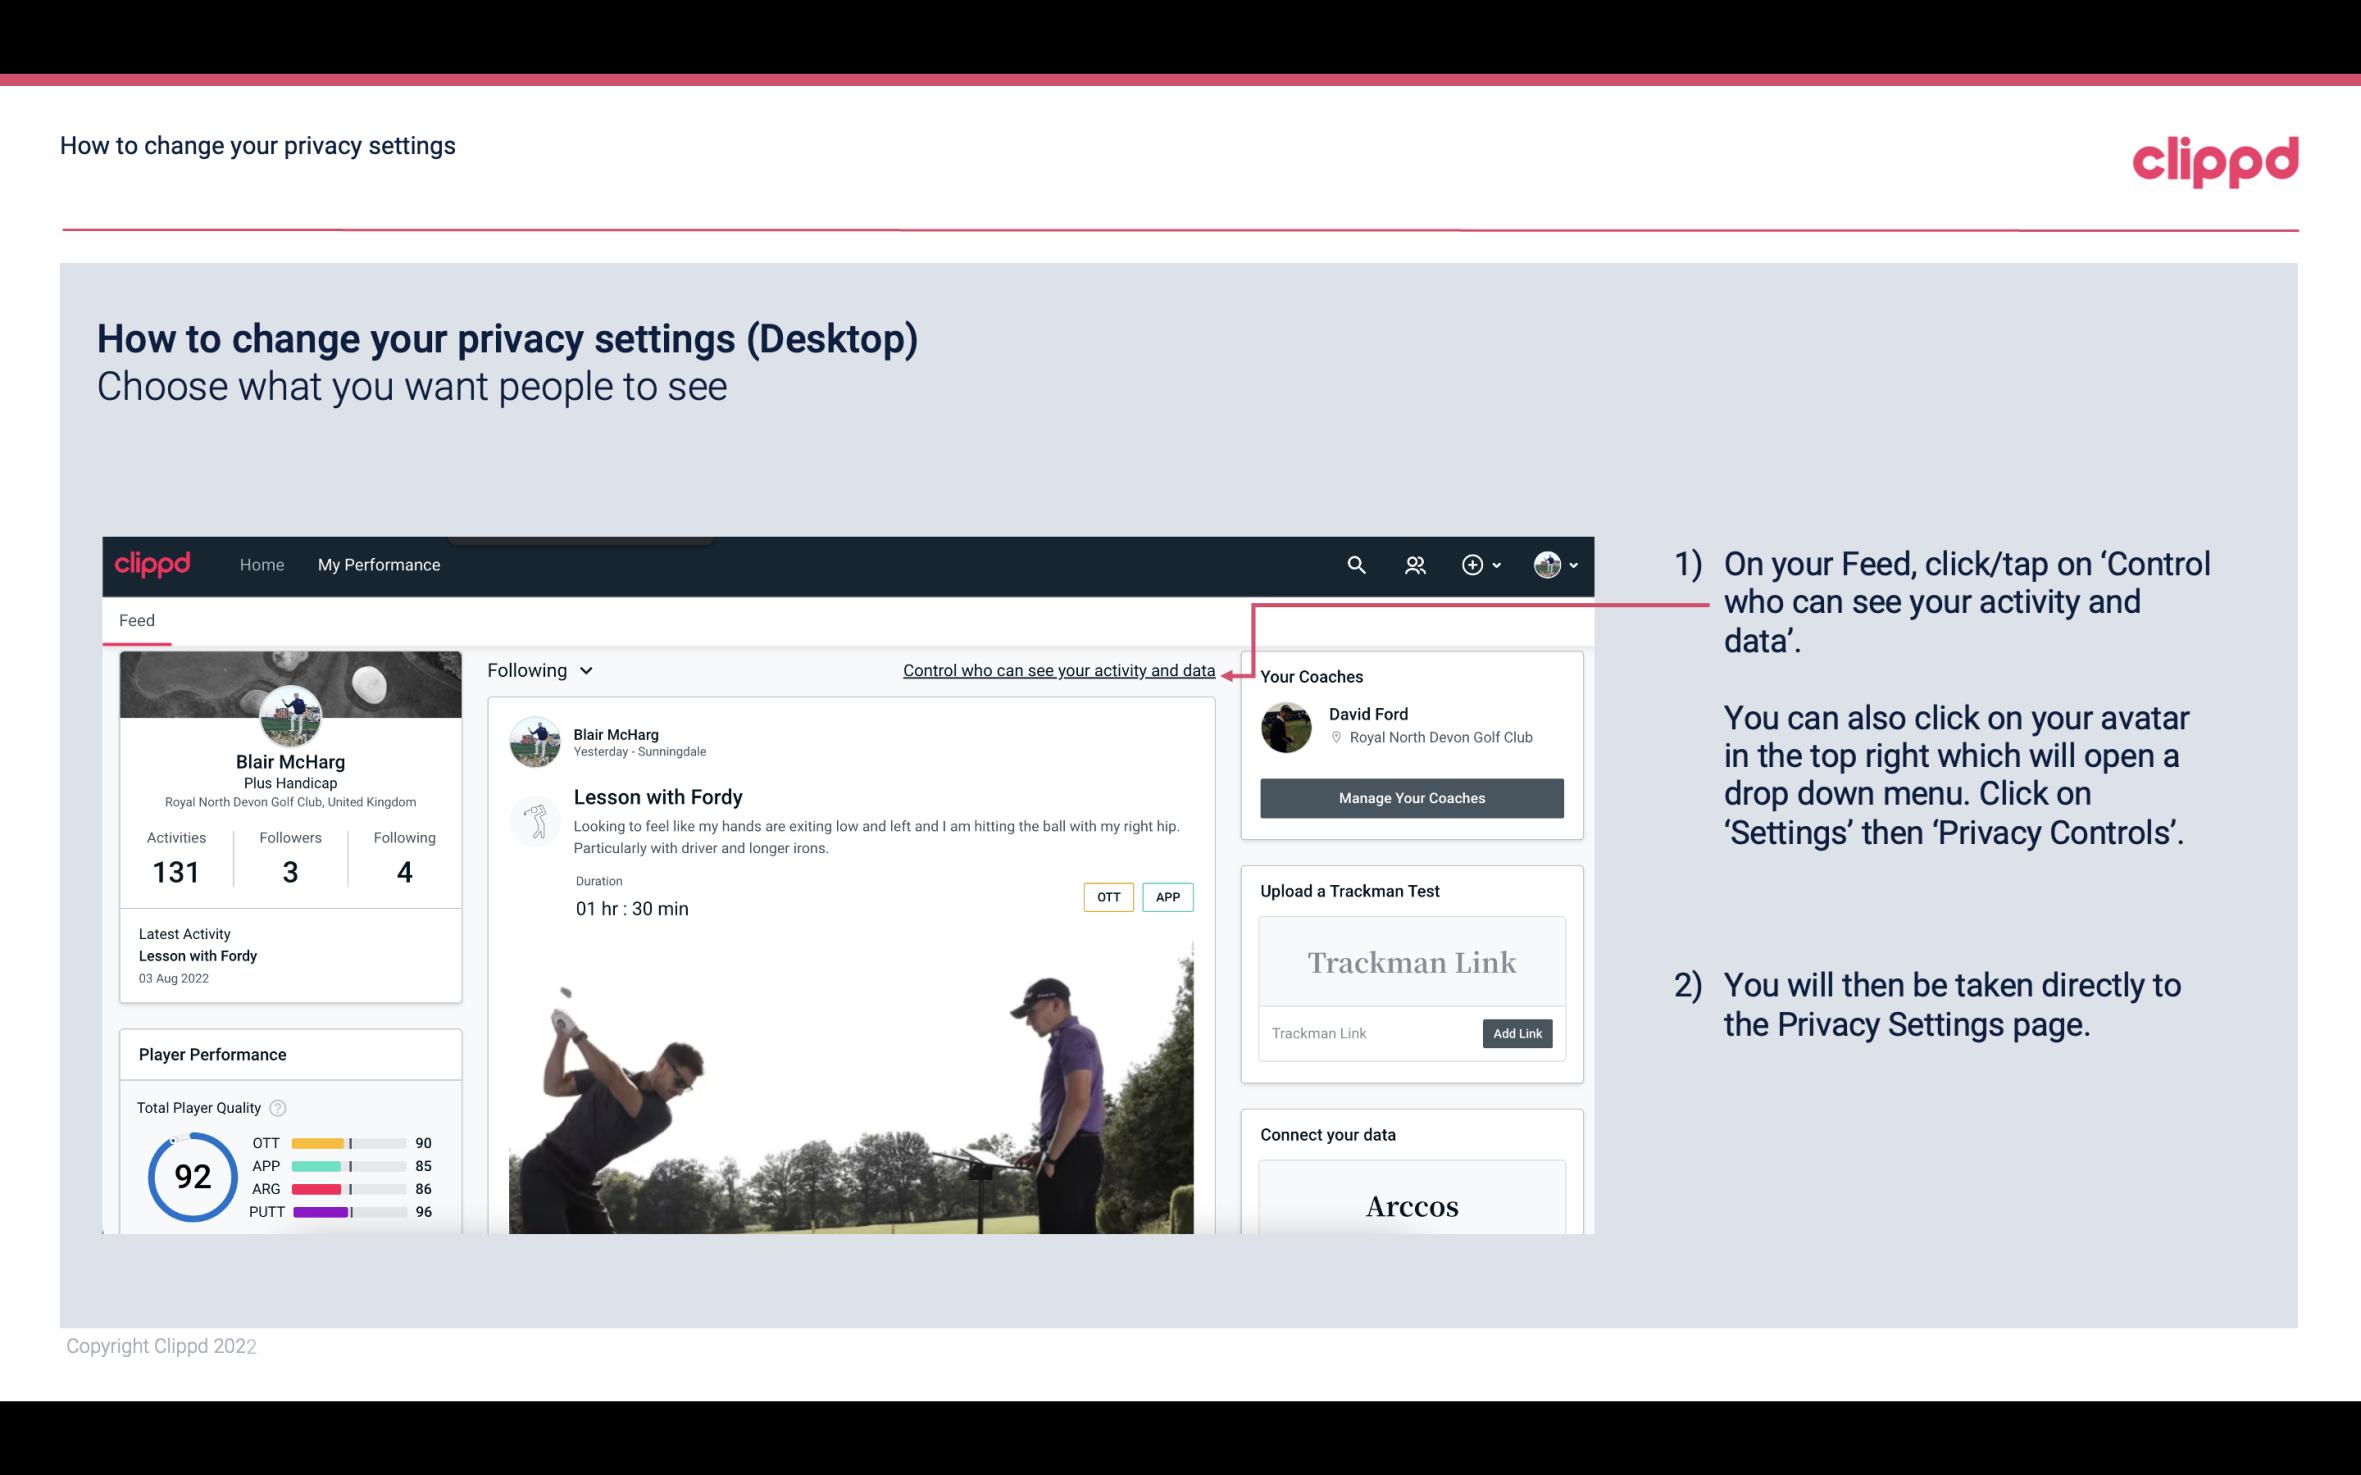Viewport: 2361px width, 1475px height.
Task: Click the Manage Your Coaches button
Action: coord(1412,797)
